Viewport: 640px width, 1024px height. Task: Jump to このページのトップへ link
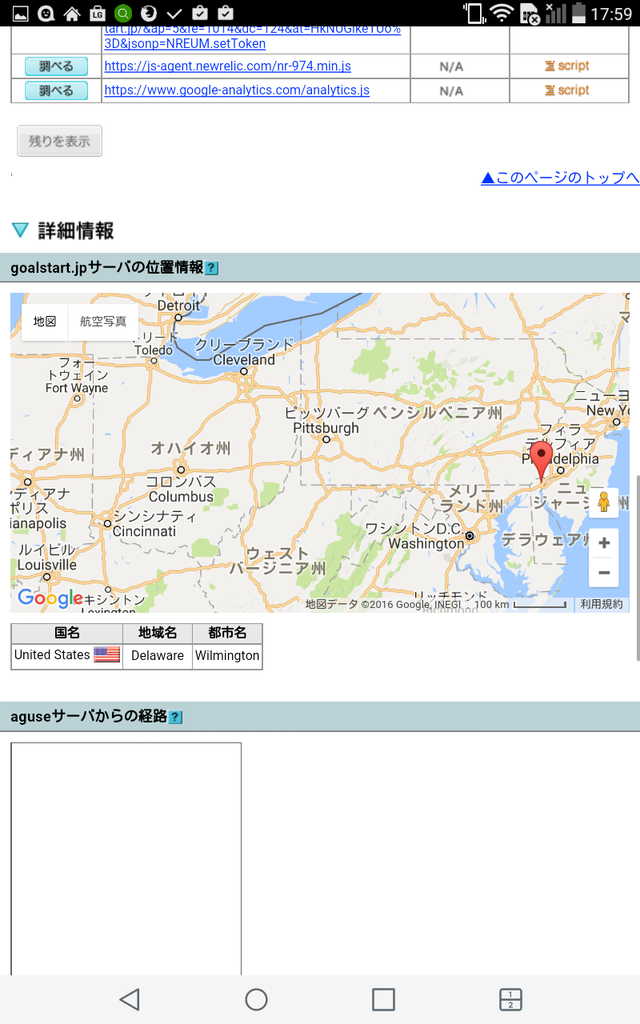pyautogui.click(x=559, y=178)
